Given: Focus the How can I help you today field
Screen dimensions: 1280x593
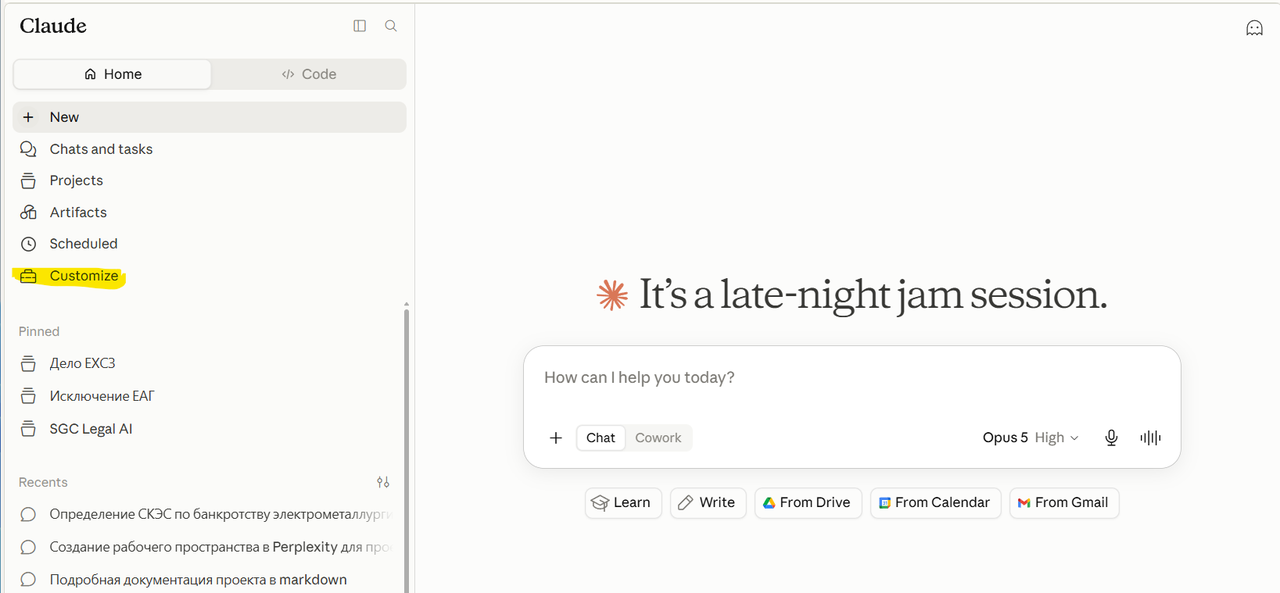Looking at the screenshot, I should coord(852,378).
